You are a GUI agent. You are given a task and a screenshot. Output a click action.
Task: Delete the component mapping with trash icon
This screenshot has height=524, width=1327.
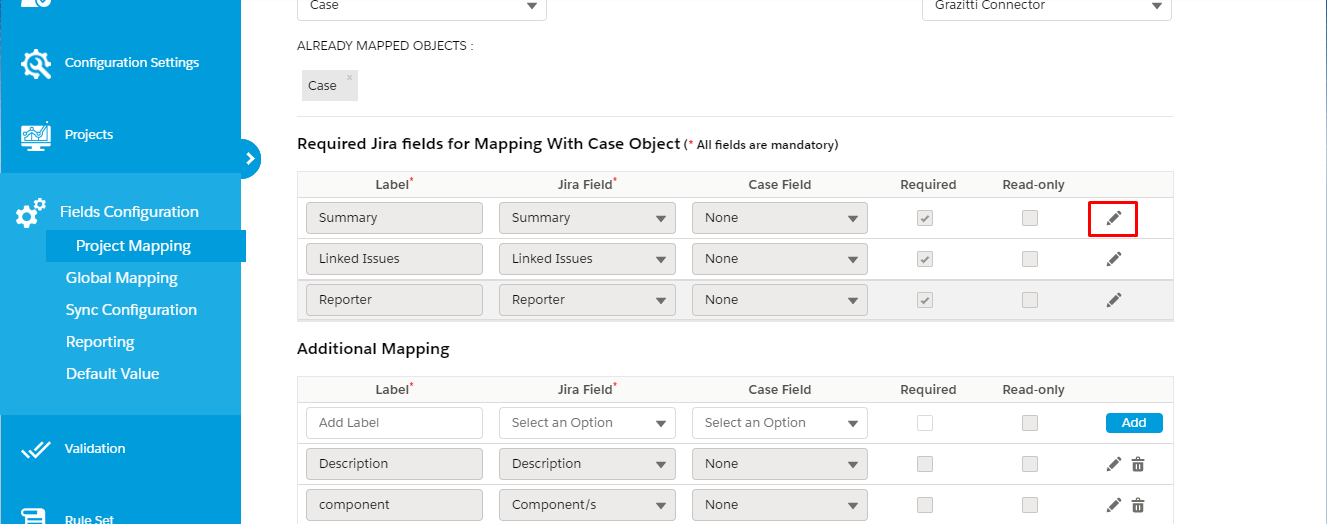[1138, 505]
